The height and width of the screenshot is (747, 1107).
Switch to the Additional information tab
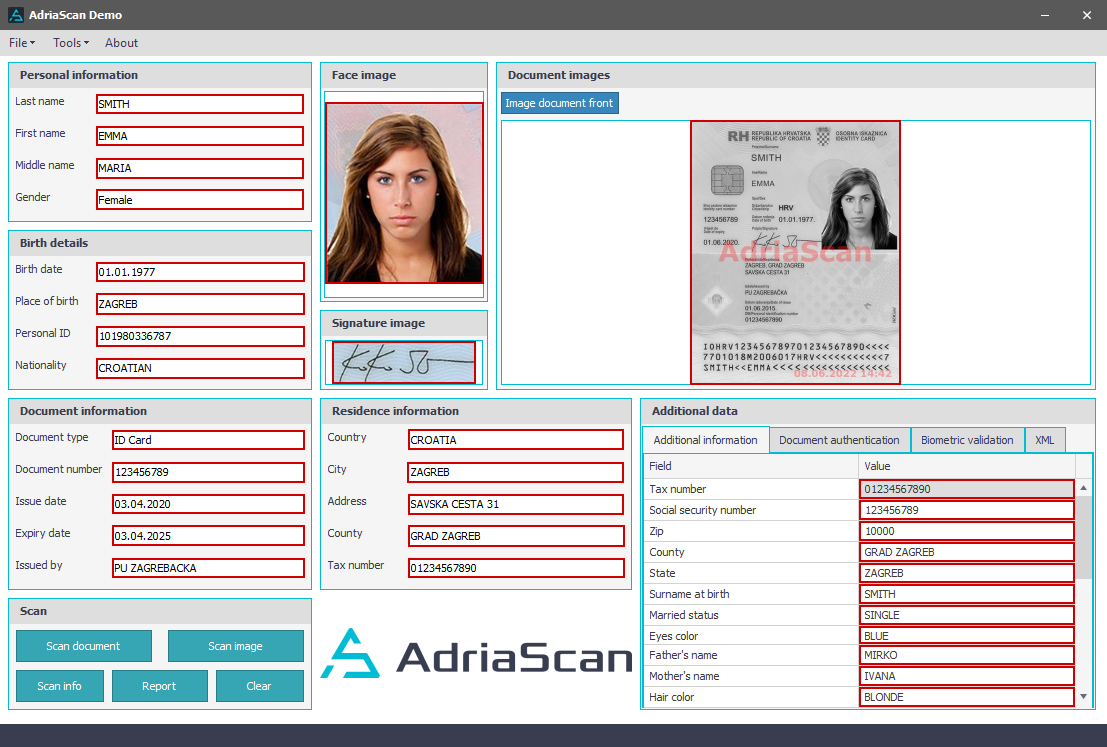click(x=705, y=440)
